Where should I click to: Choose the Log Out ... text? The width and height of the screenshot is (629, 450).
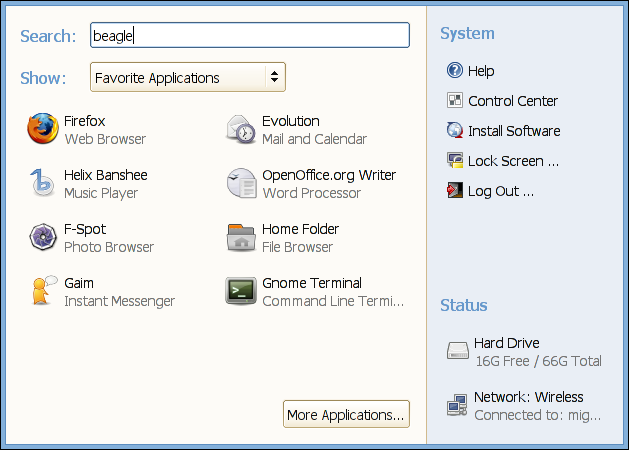(501, 191)
